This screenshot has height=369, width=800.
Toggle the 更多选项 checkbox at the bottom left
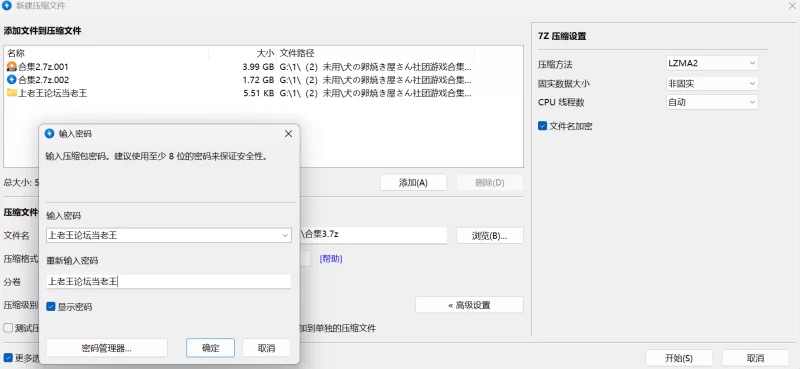click(8, 358)
